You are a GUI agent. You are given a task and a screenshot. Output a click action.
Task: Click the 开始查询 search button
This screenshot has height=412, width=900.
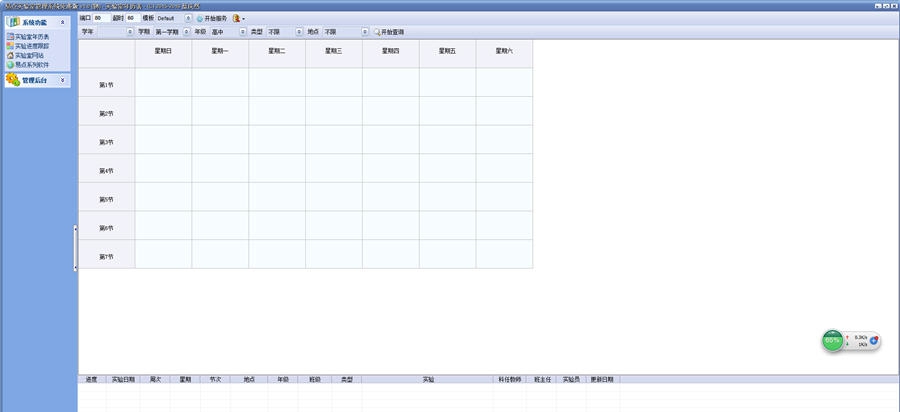389,32
